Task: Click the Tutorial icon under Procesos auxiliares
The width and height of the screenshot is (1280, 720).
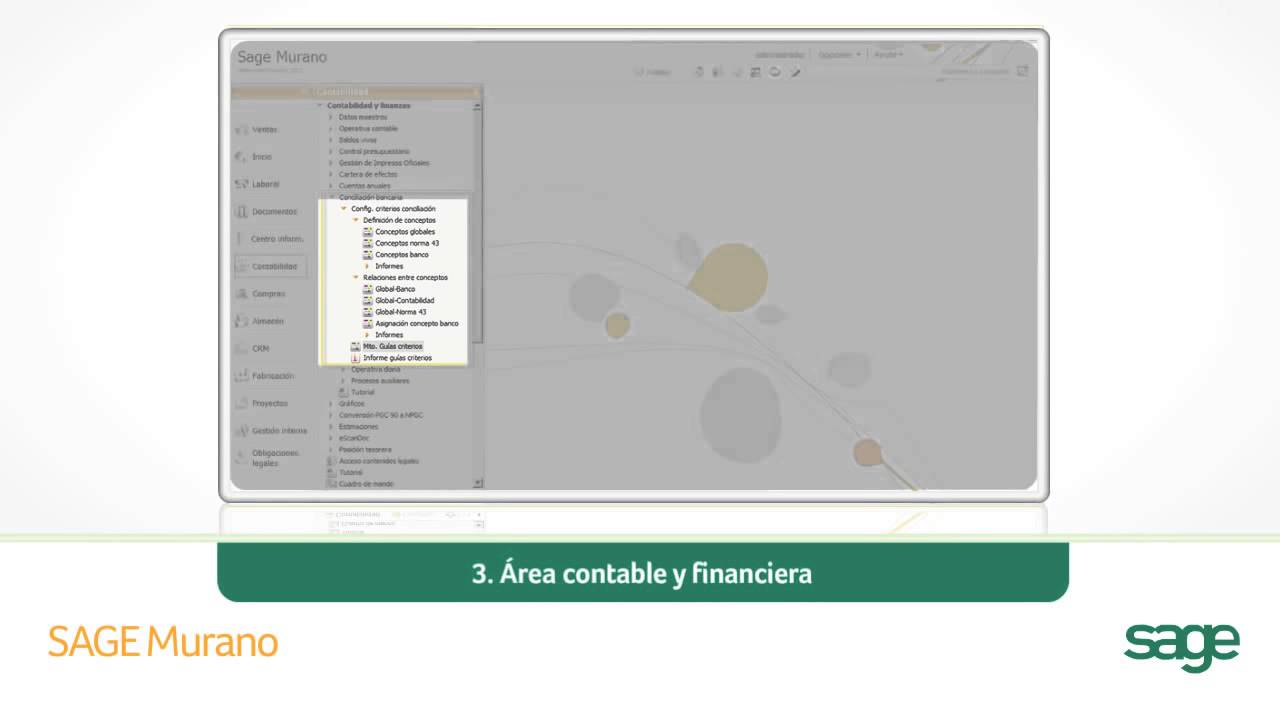Action: (343, 392)
